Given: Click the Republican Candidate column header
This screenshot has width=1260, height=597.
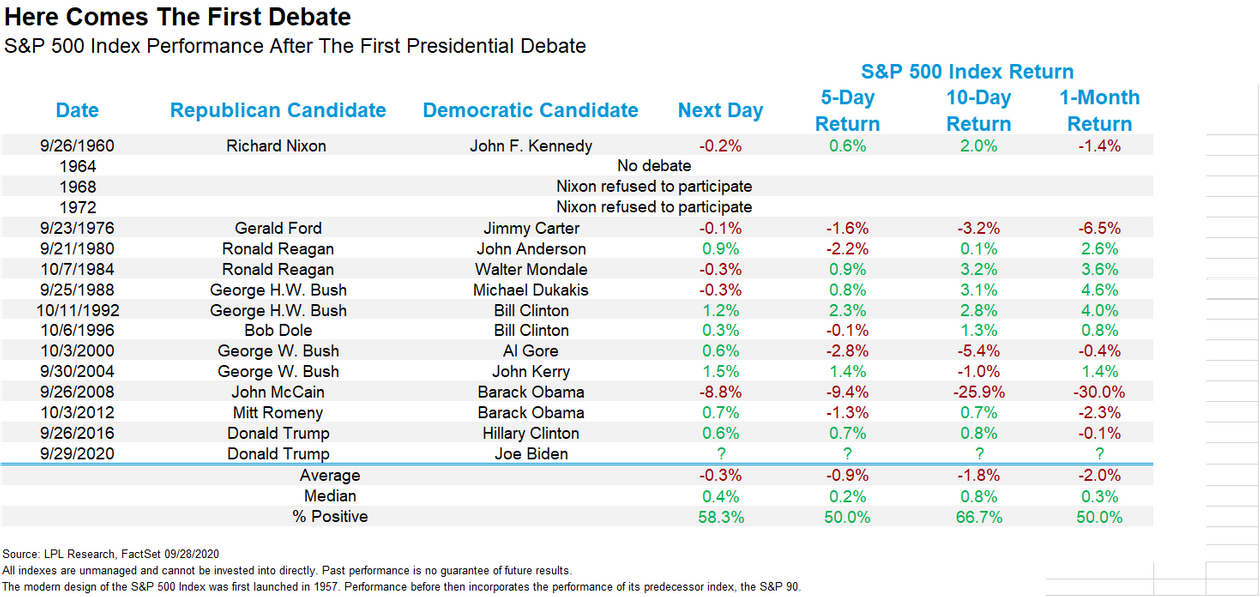Looking at the screenshot, I should [x=278, y=111].
